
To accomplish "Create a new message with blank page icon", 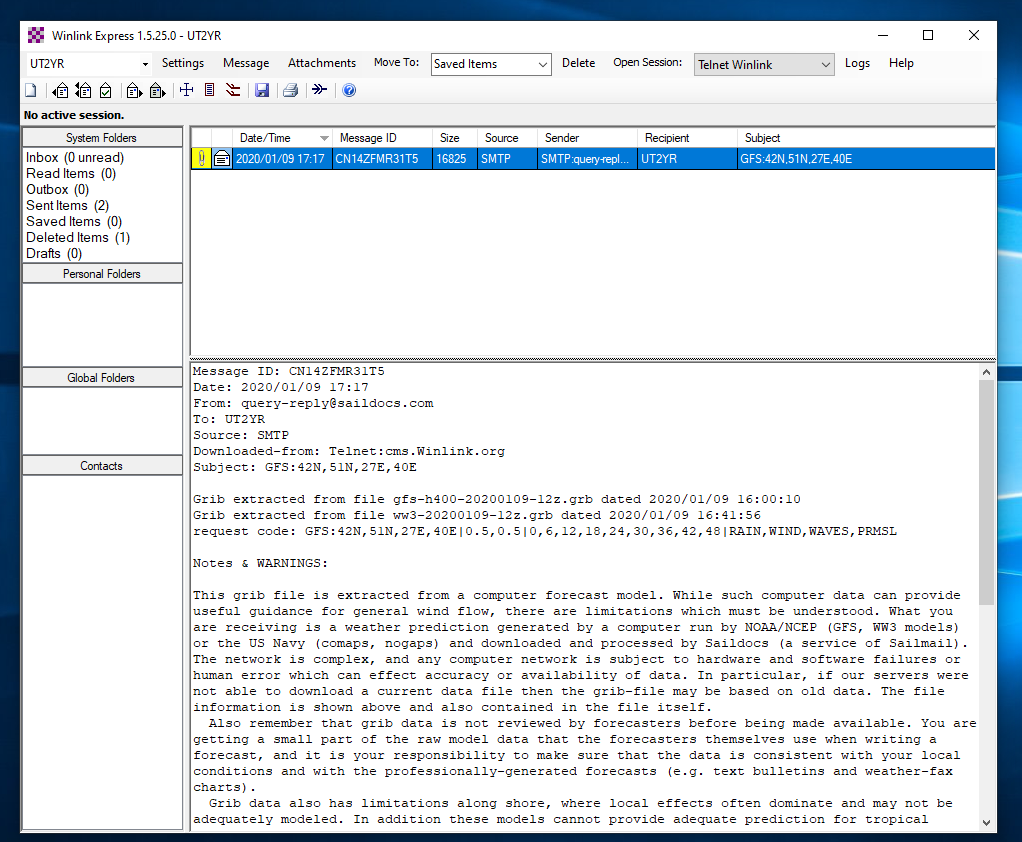I will point(31,91).
